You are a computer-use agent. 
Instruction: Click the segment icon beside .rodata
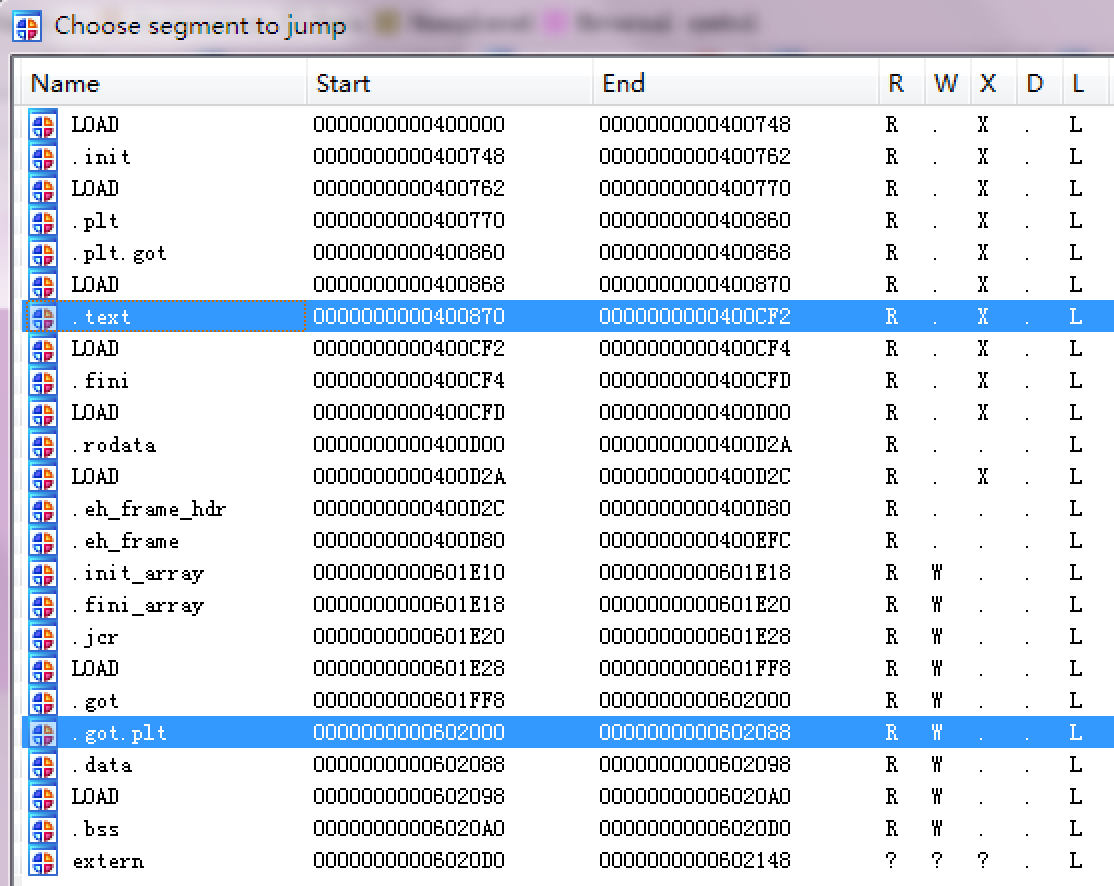pyautogui.click(x=43, y=445)
